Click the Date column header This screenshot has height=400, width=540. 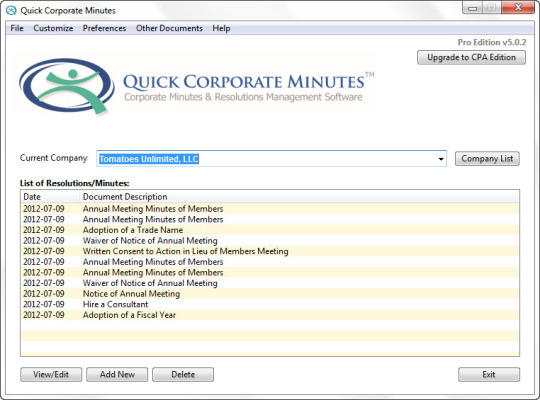(50, 197)
